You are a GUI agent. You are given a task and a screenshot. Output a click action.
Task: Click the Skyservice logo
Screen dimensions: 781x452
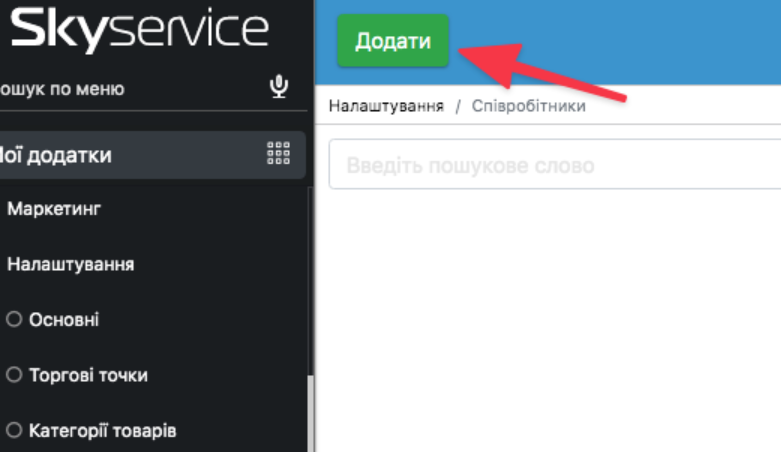pyautogui.click(x=139, y=30)
